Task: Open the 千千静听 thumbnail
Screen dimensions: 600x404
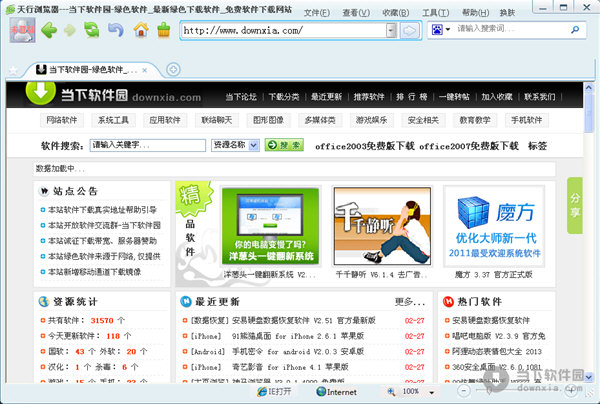Action: 382,226
